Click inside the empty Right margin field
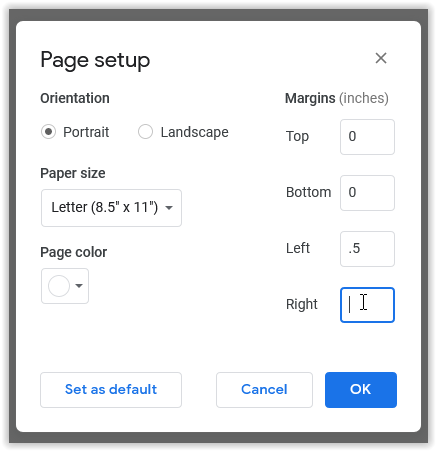436x451 pixels. 367,305
